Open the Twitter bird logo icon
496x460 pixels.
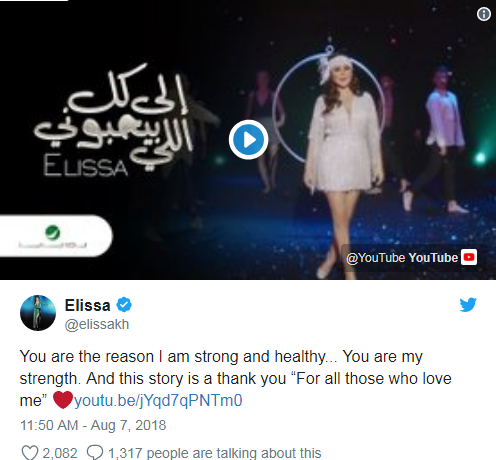pos(468,305)
